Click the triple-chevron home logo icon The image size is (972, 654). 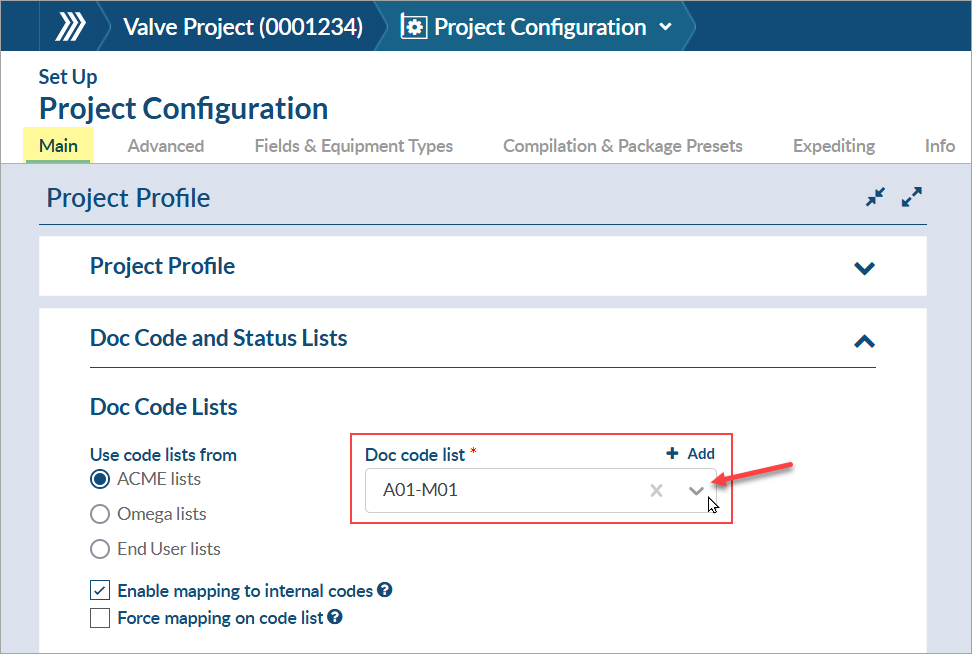(69, 27)
